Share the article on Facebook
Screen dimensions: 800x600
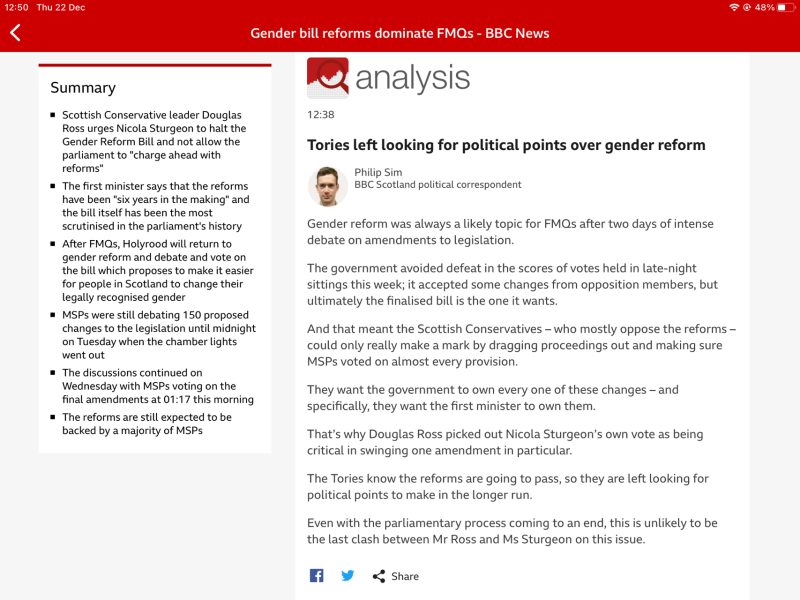tap(316, 576)
